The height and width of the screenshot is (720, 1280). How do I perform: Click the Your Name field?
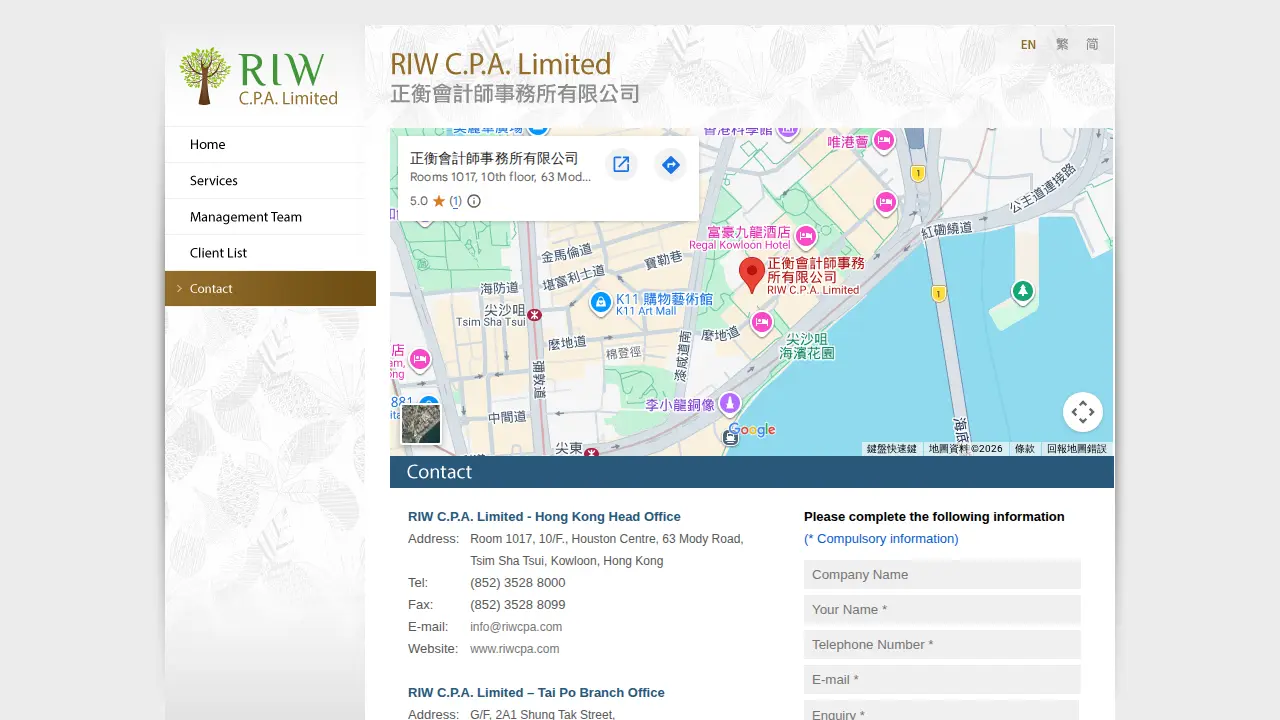point(942,610)
